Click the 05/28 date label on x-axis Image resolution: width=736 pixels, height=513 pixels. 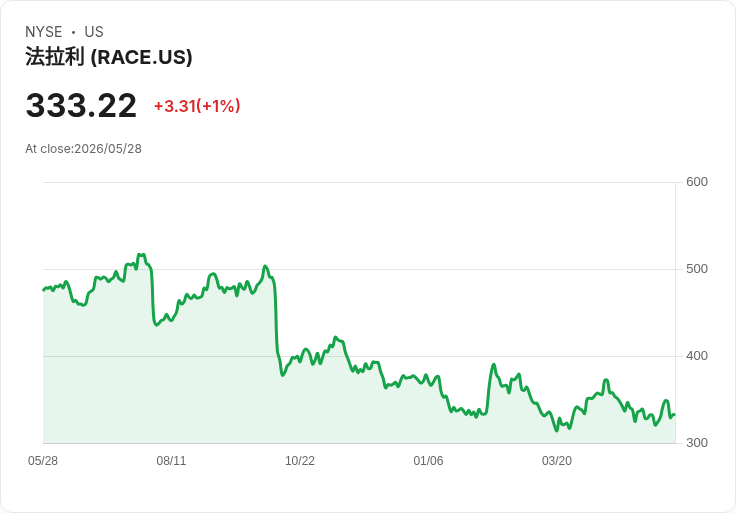point(43,460)
